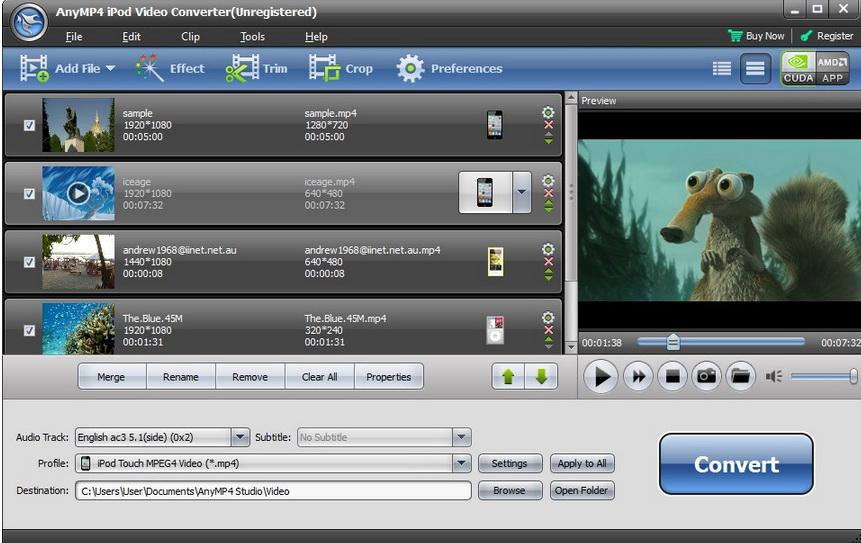The image size is (861, 543).
Task: Mute the preview volume speaker icon
Action: (773, 376)
